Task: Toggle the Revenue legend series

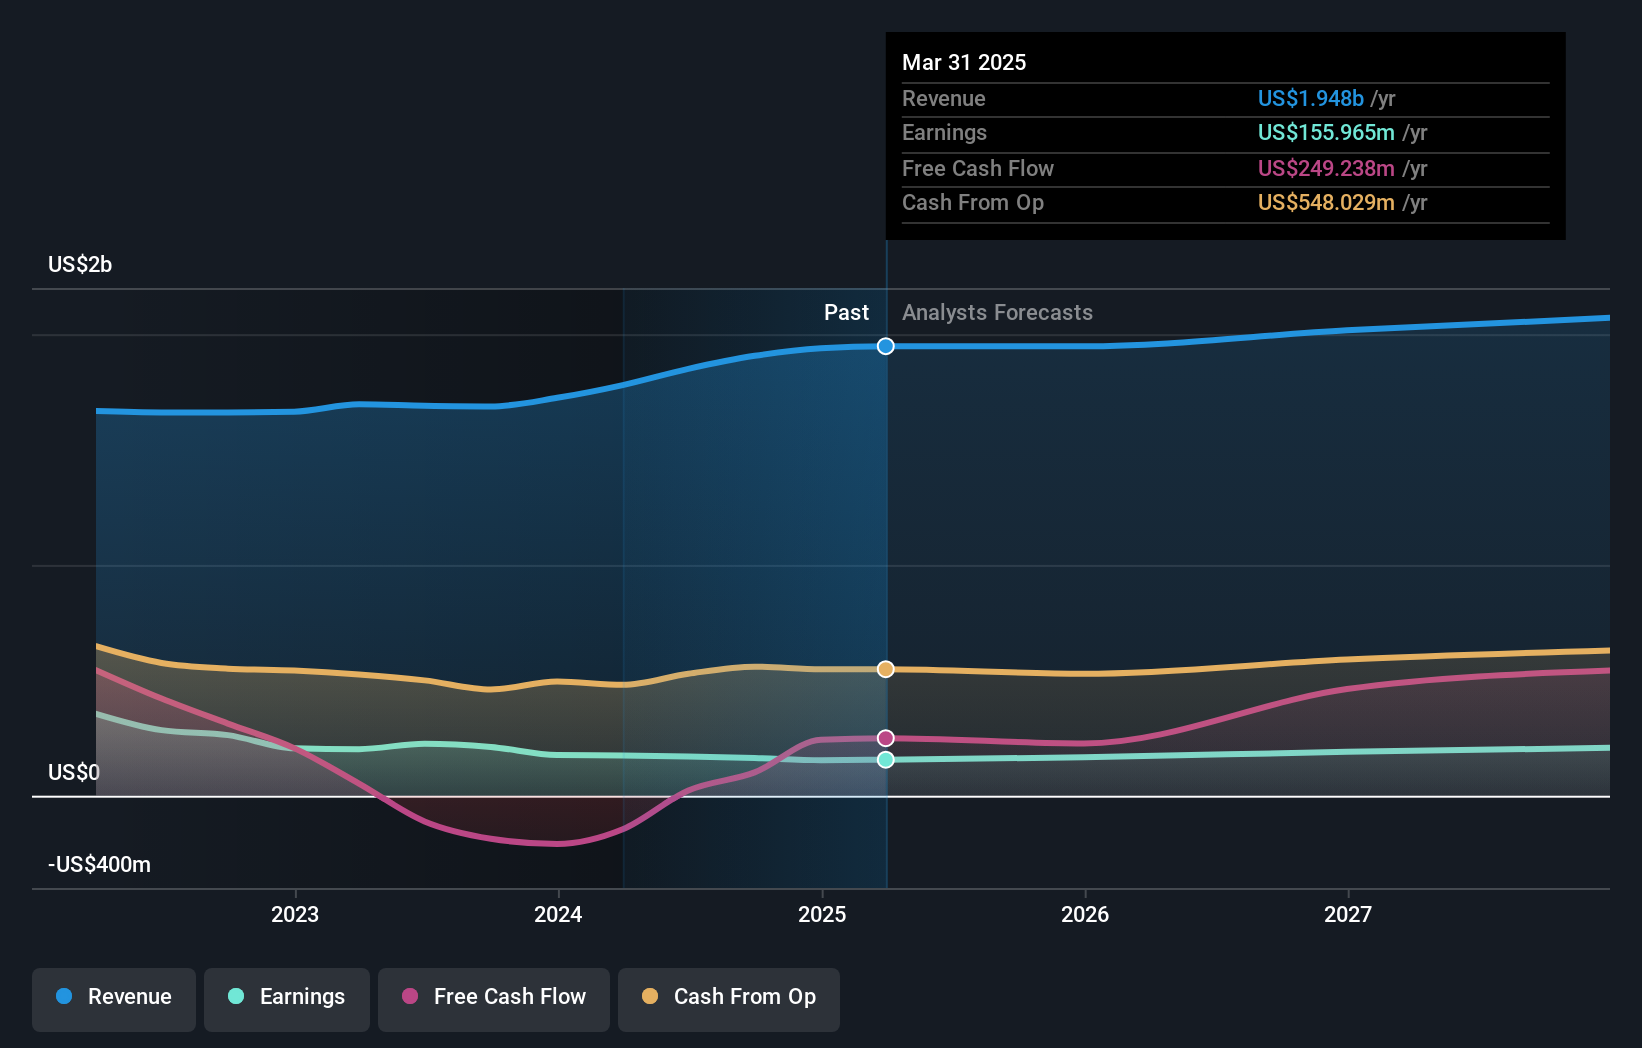Action: coord(114,999)
